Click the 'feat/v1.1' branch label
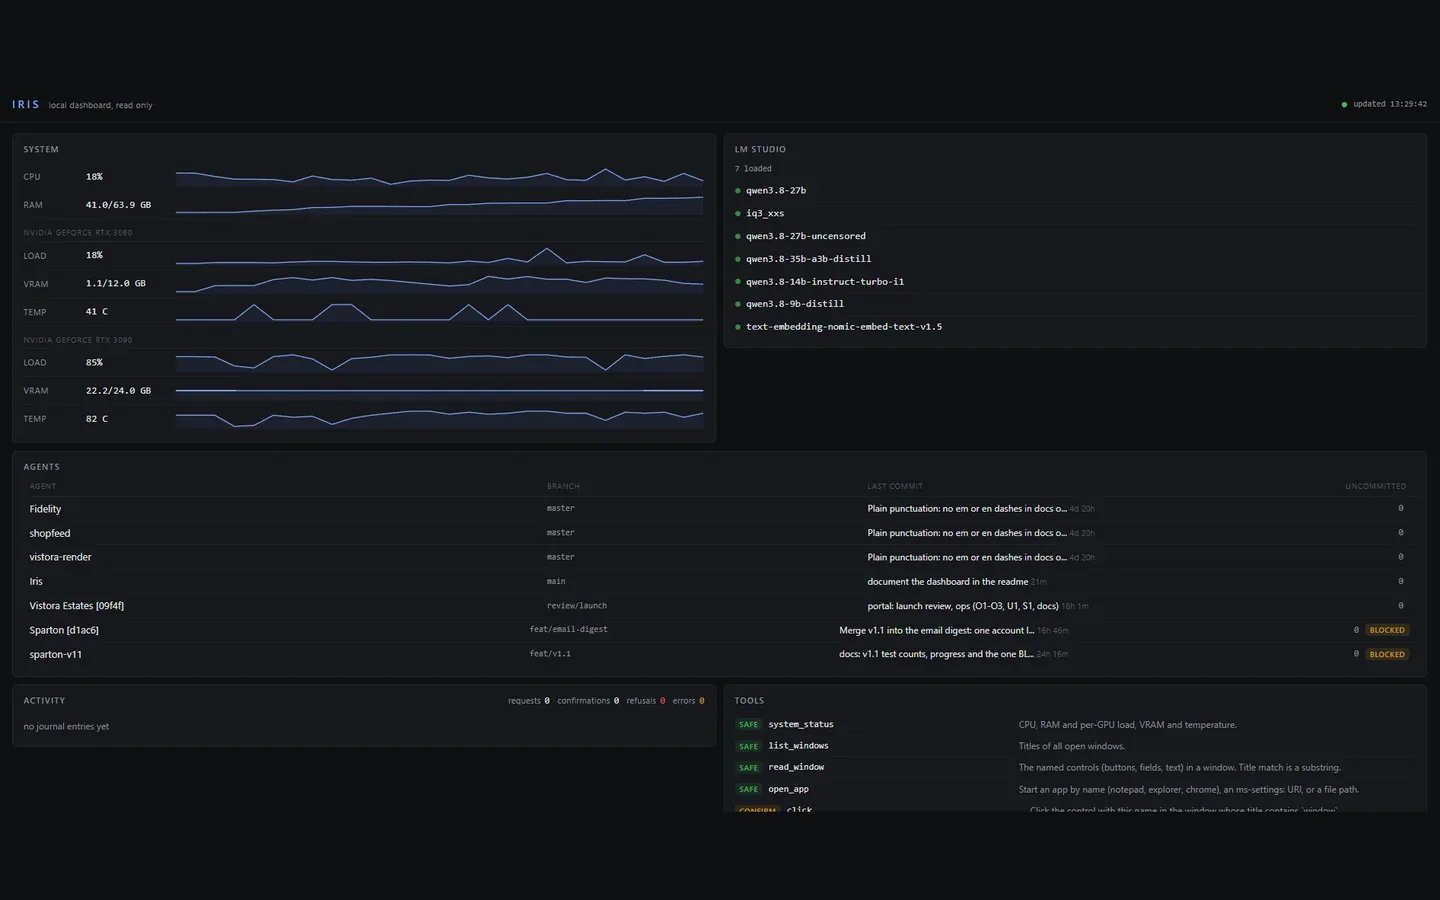 (550, 653)
